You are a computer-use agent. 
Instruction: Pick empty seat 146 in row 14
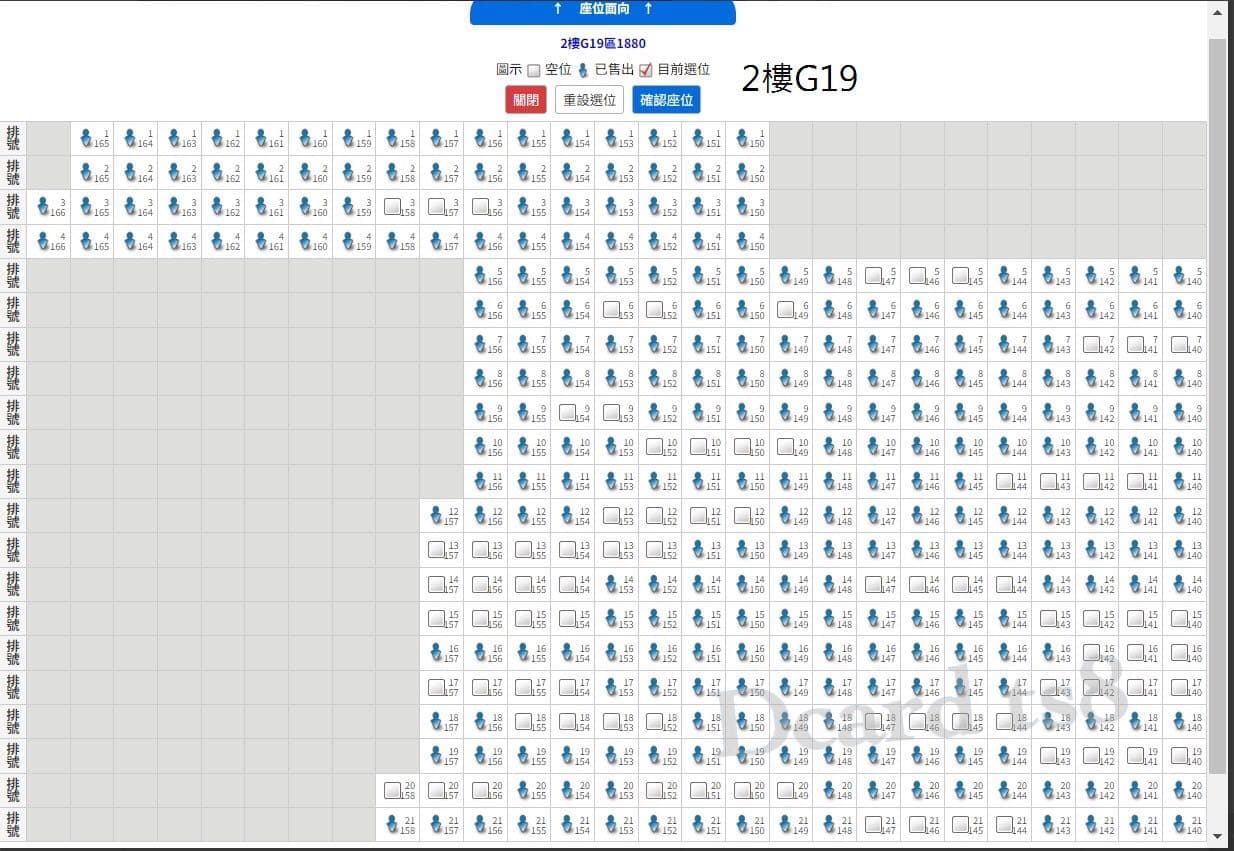point(917,582)
